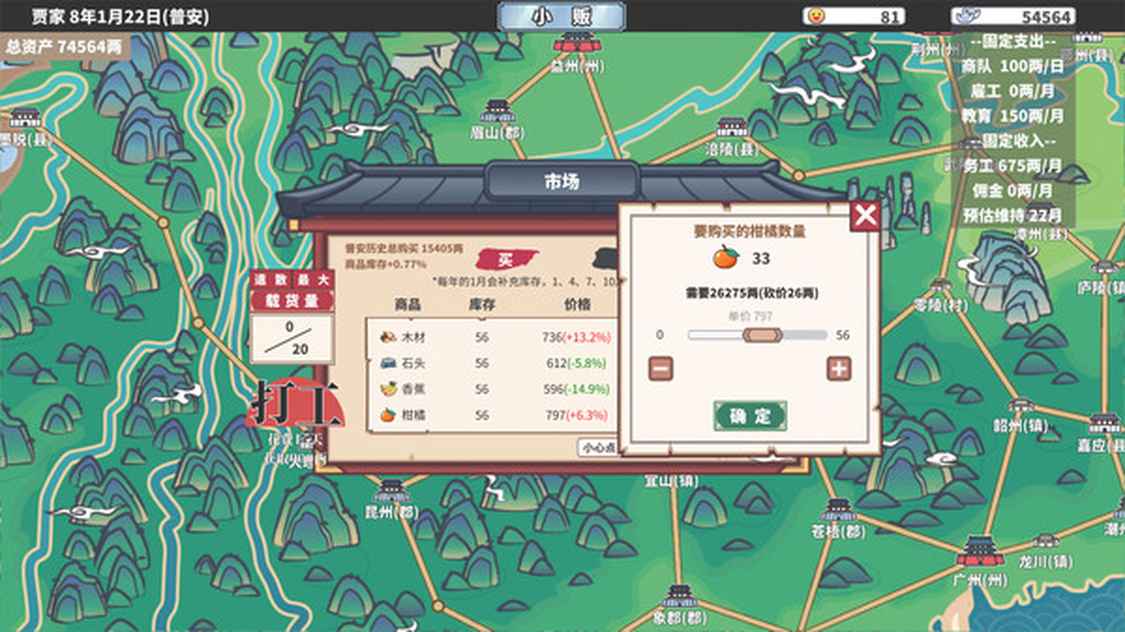Select 涪陵(县) city on map
This screenshot has width=1125, height=632.
click(731, 138)
